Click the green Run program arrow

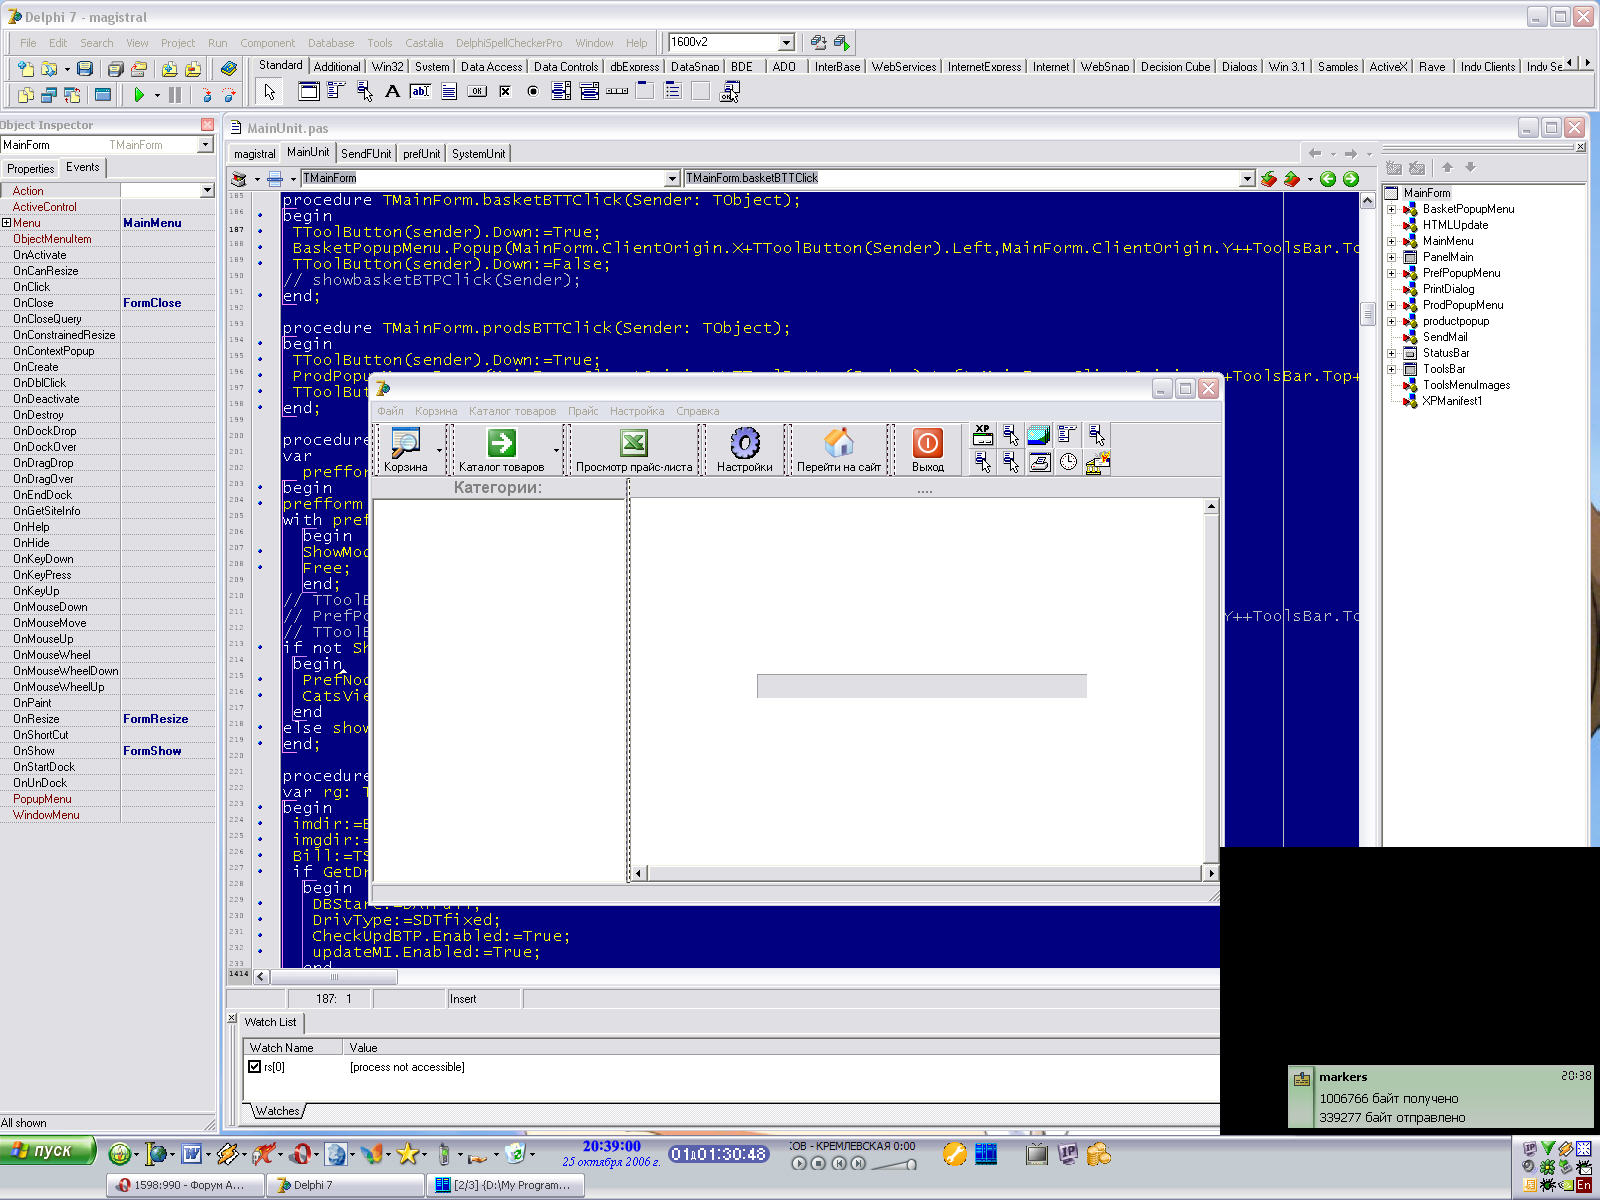pos(139,95)
